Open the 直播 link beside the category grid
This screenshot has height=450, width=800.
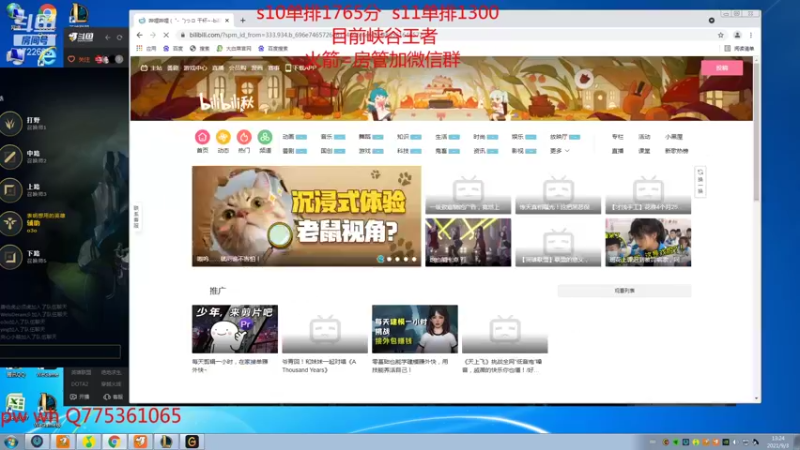[617, 151]
